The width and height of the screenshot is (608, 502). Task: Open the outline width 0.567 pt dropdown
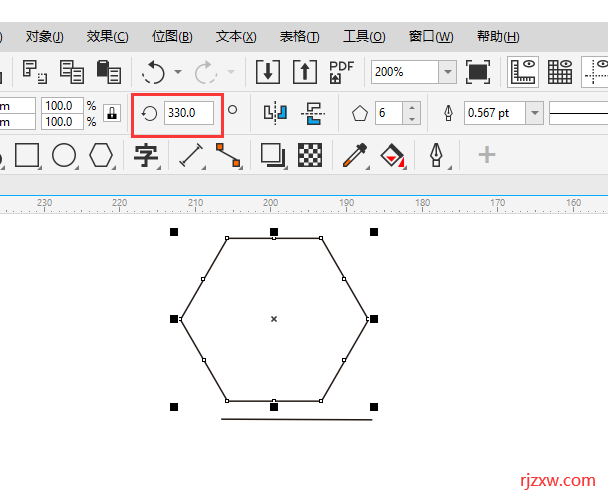(535, 113)
